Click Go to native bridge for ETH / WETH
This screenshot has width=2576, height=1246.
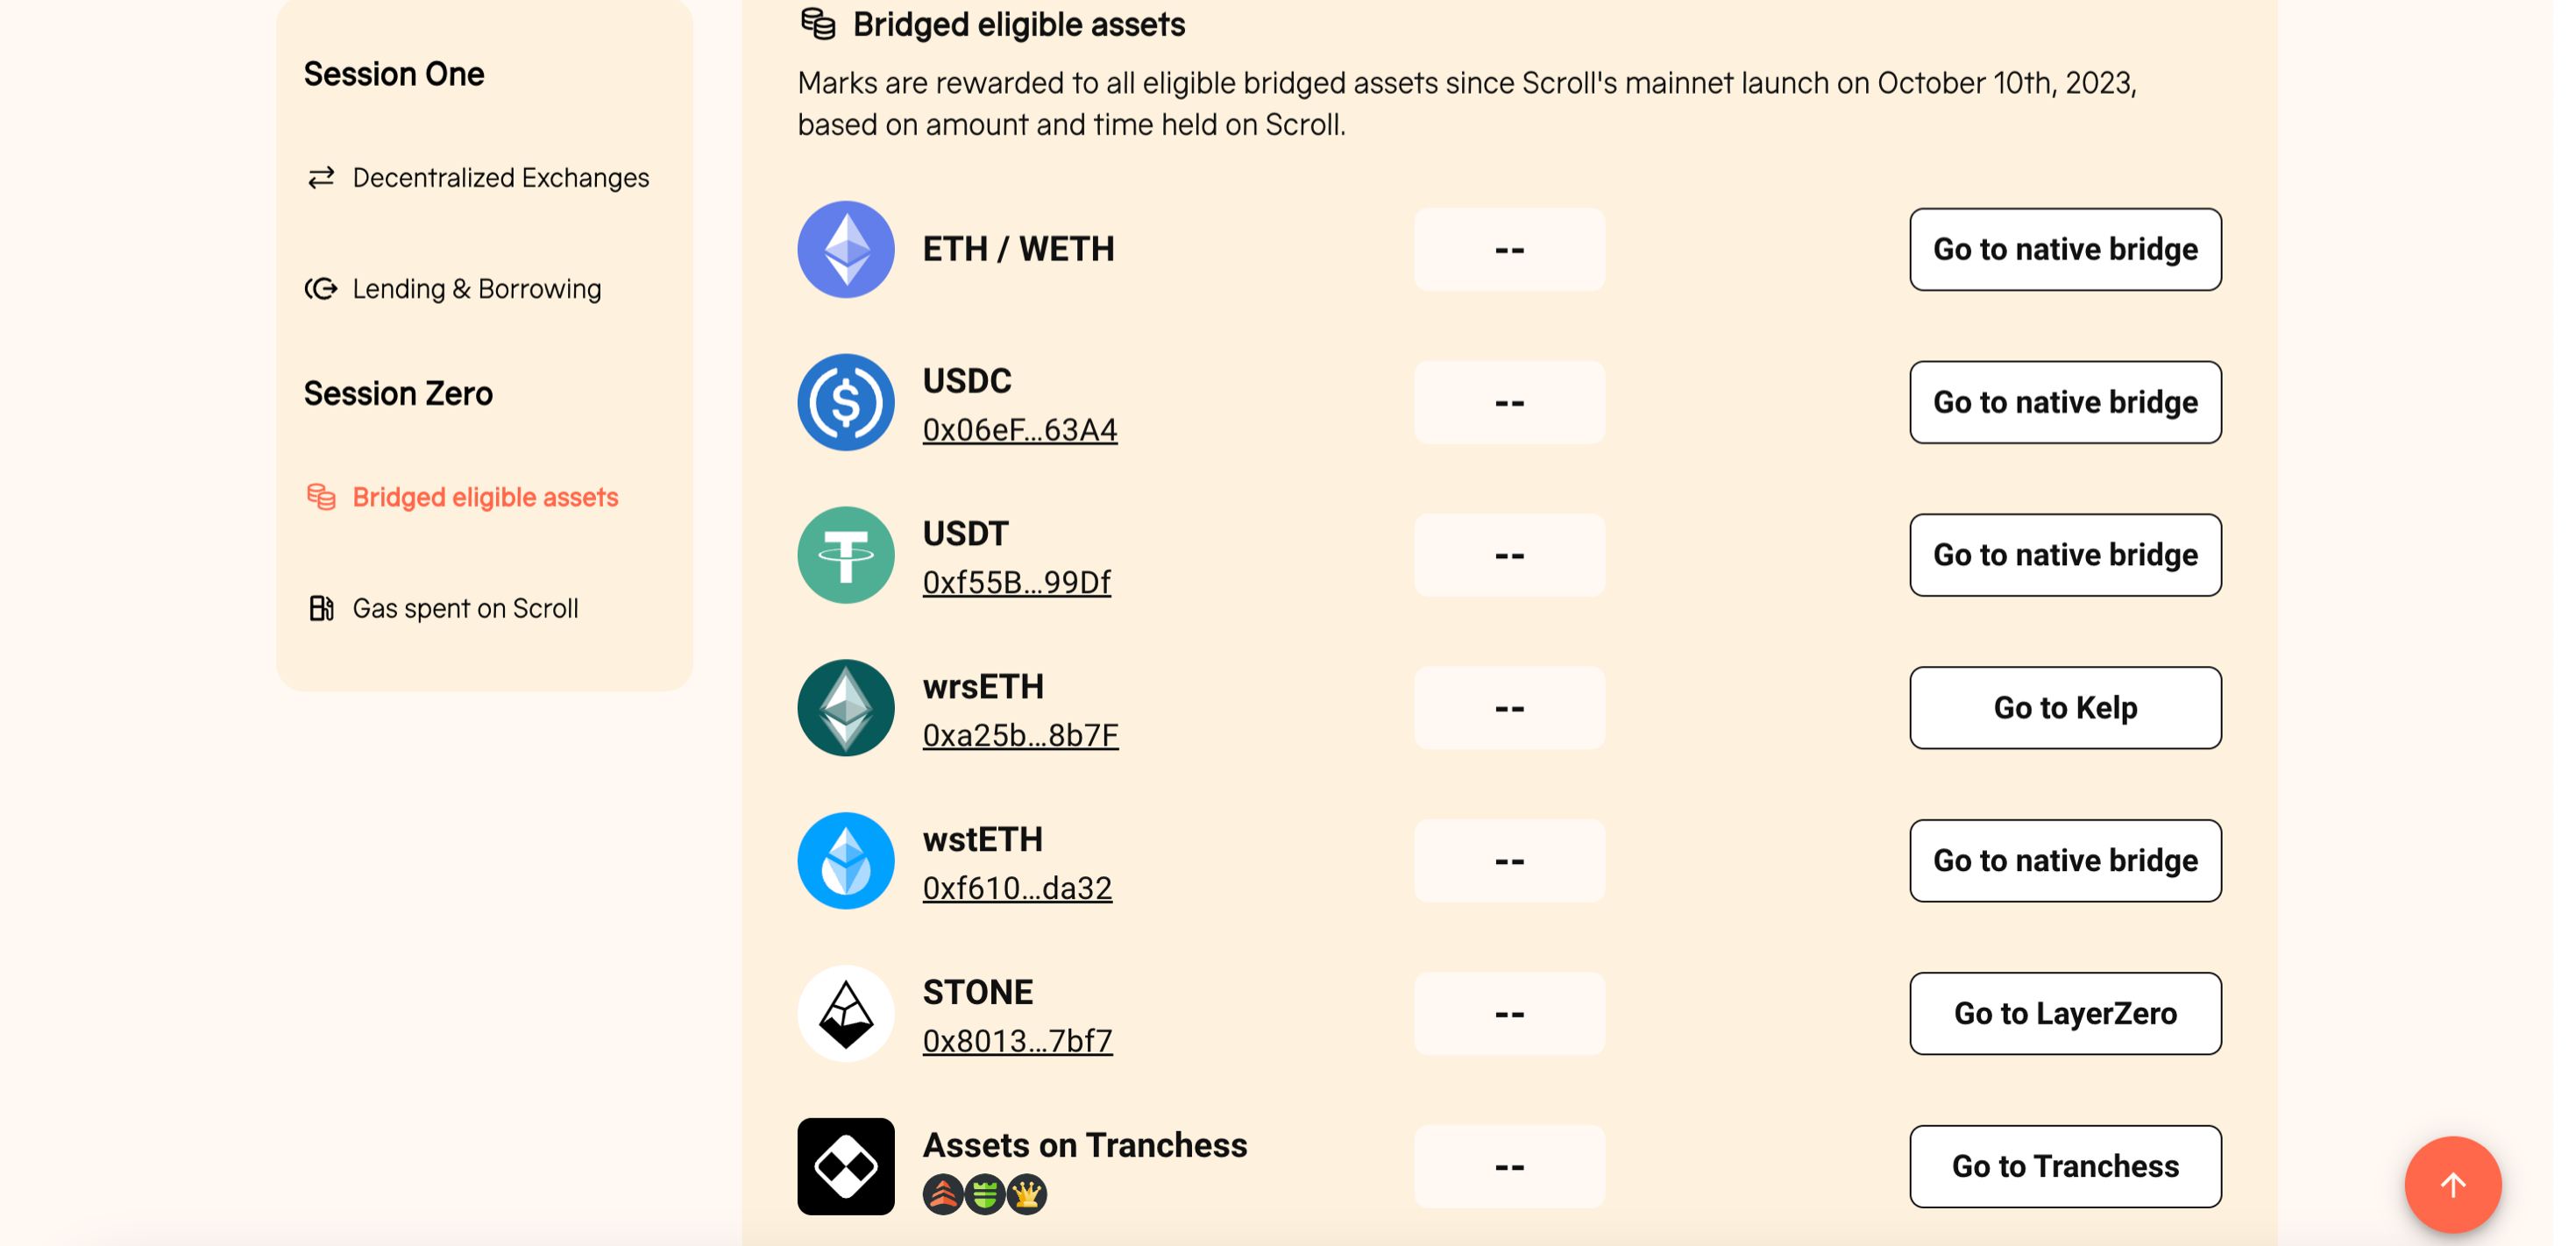tap(2065, 249)
